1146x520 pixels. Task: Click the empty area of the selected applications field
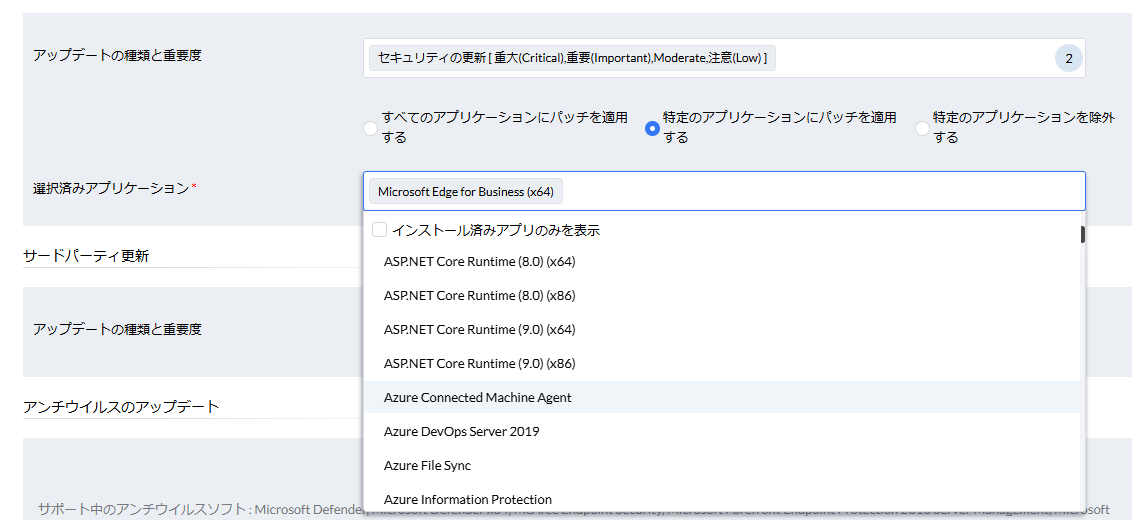click(x=820, y=192)
